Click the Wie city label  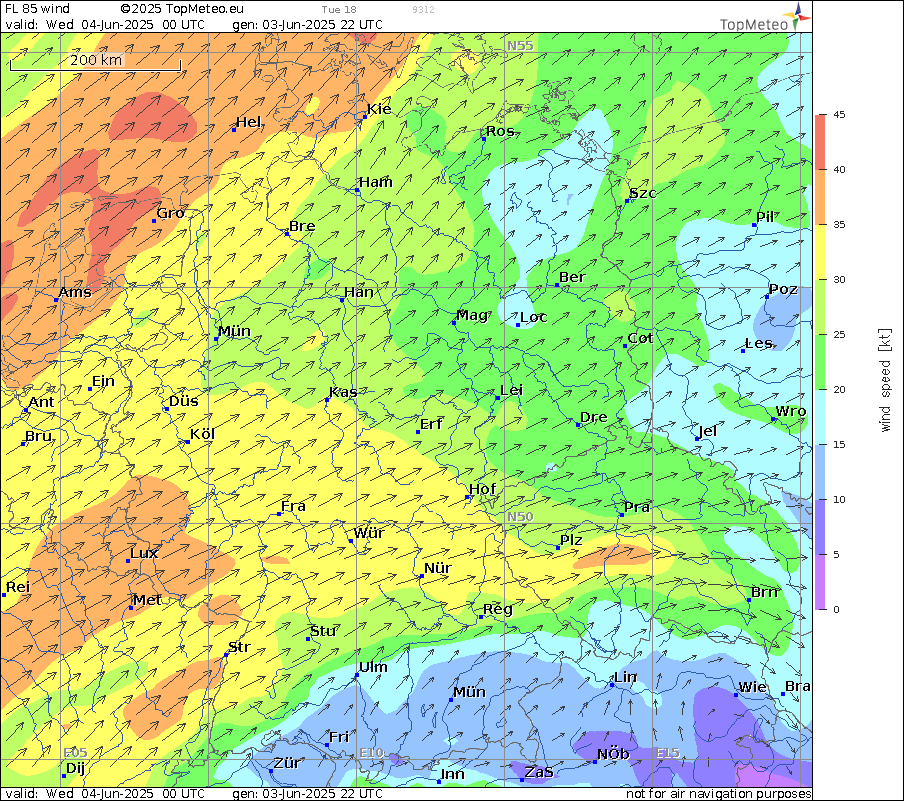click(753, 687)
